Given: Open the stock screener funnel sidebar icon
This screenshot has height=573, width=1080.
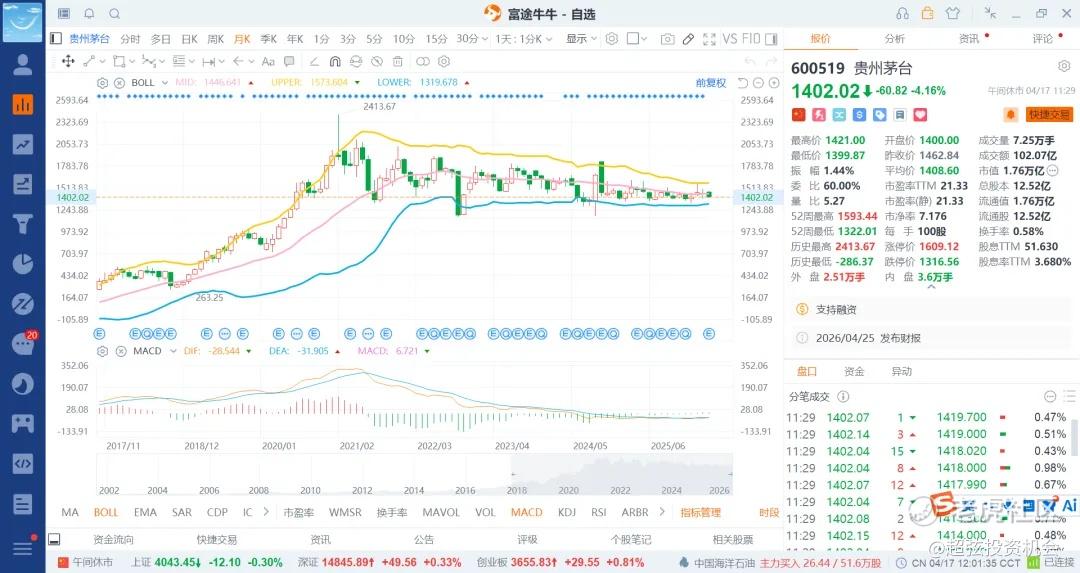Looking at the screenshot, I should coord(23,224).
